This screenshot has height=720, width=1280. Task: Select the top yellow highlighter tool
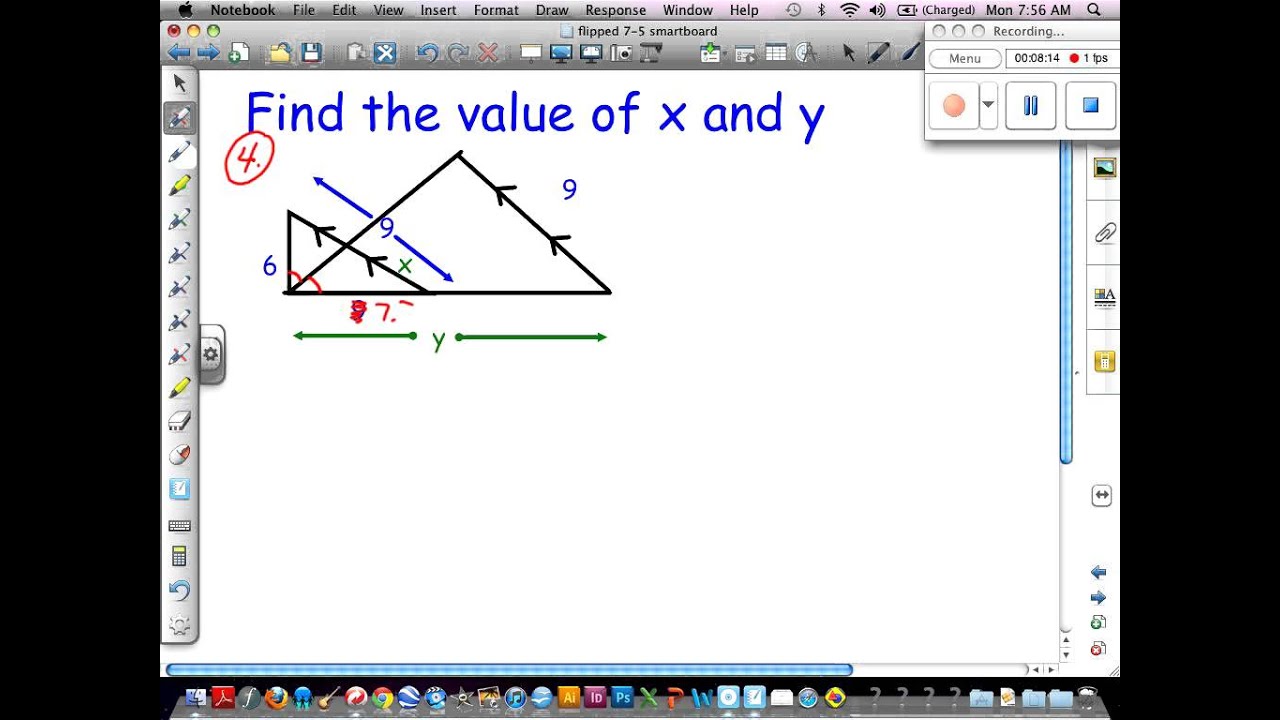pos(180,186)
